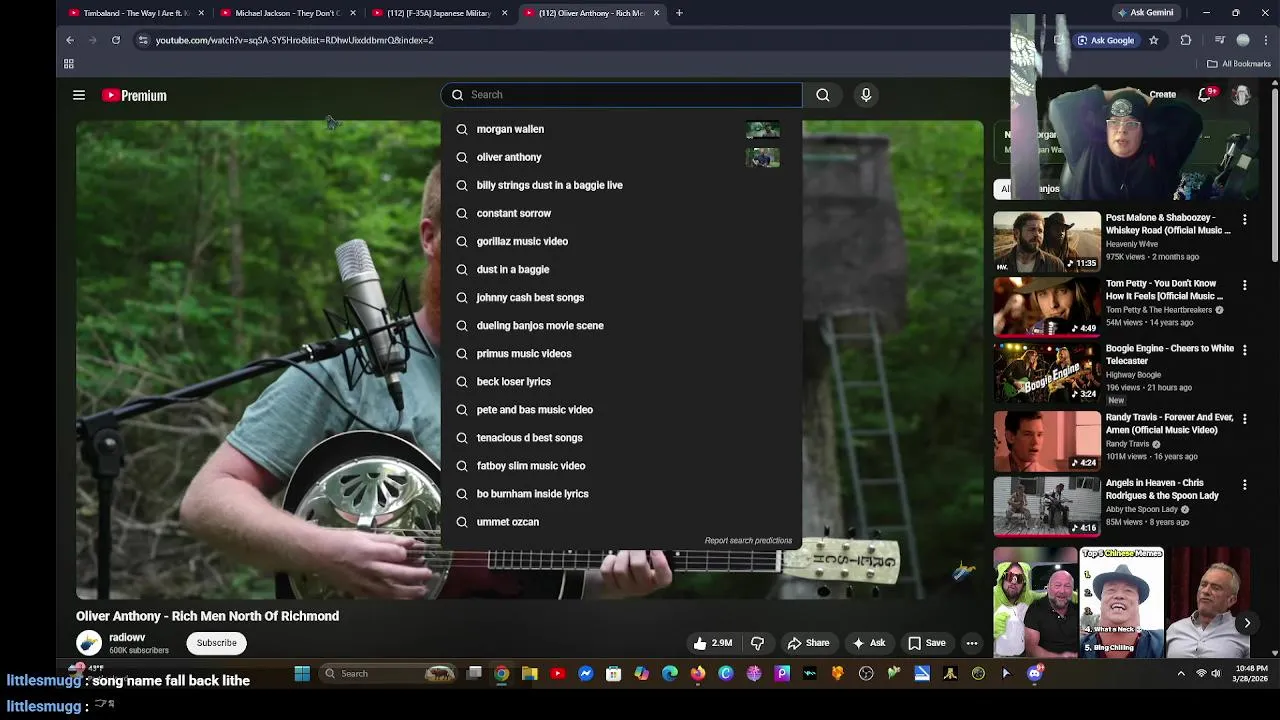Choose 'gorillaz music video' suggestion

621,241
